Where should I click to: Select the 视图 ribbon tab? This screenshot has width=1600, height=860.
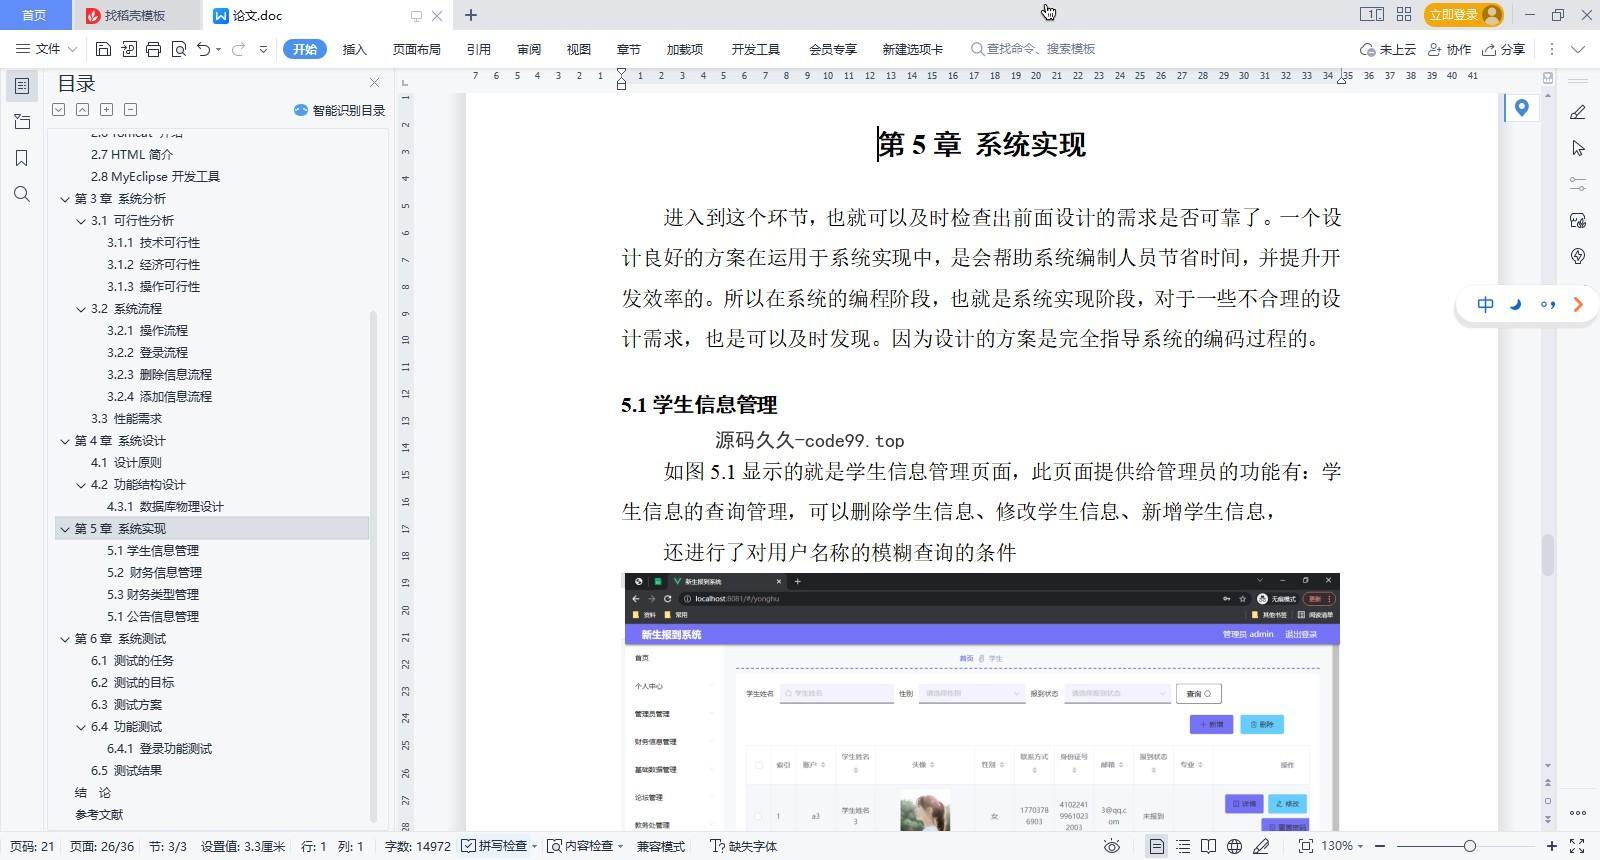pyautogui.click(x=578, y=49)
